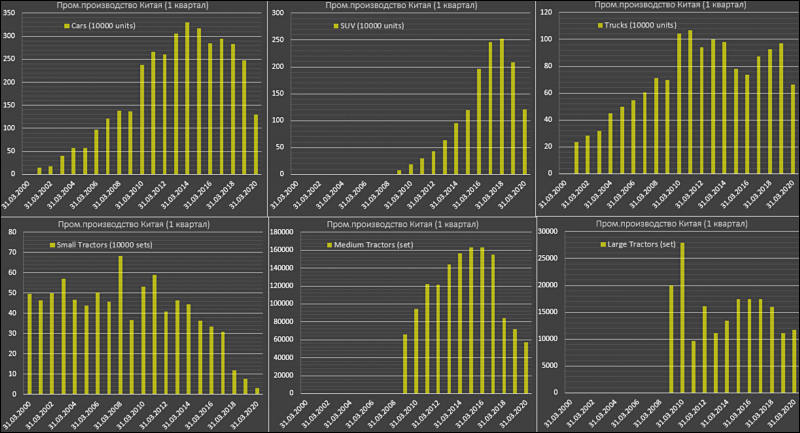Image resolution: width=800 pixels, height=433 pixels.
Task: Click the 80 y-axis value in the Small Tractors chart
Action: [12, 232]
